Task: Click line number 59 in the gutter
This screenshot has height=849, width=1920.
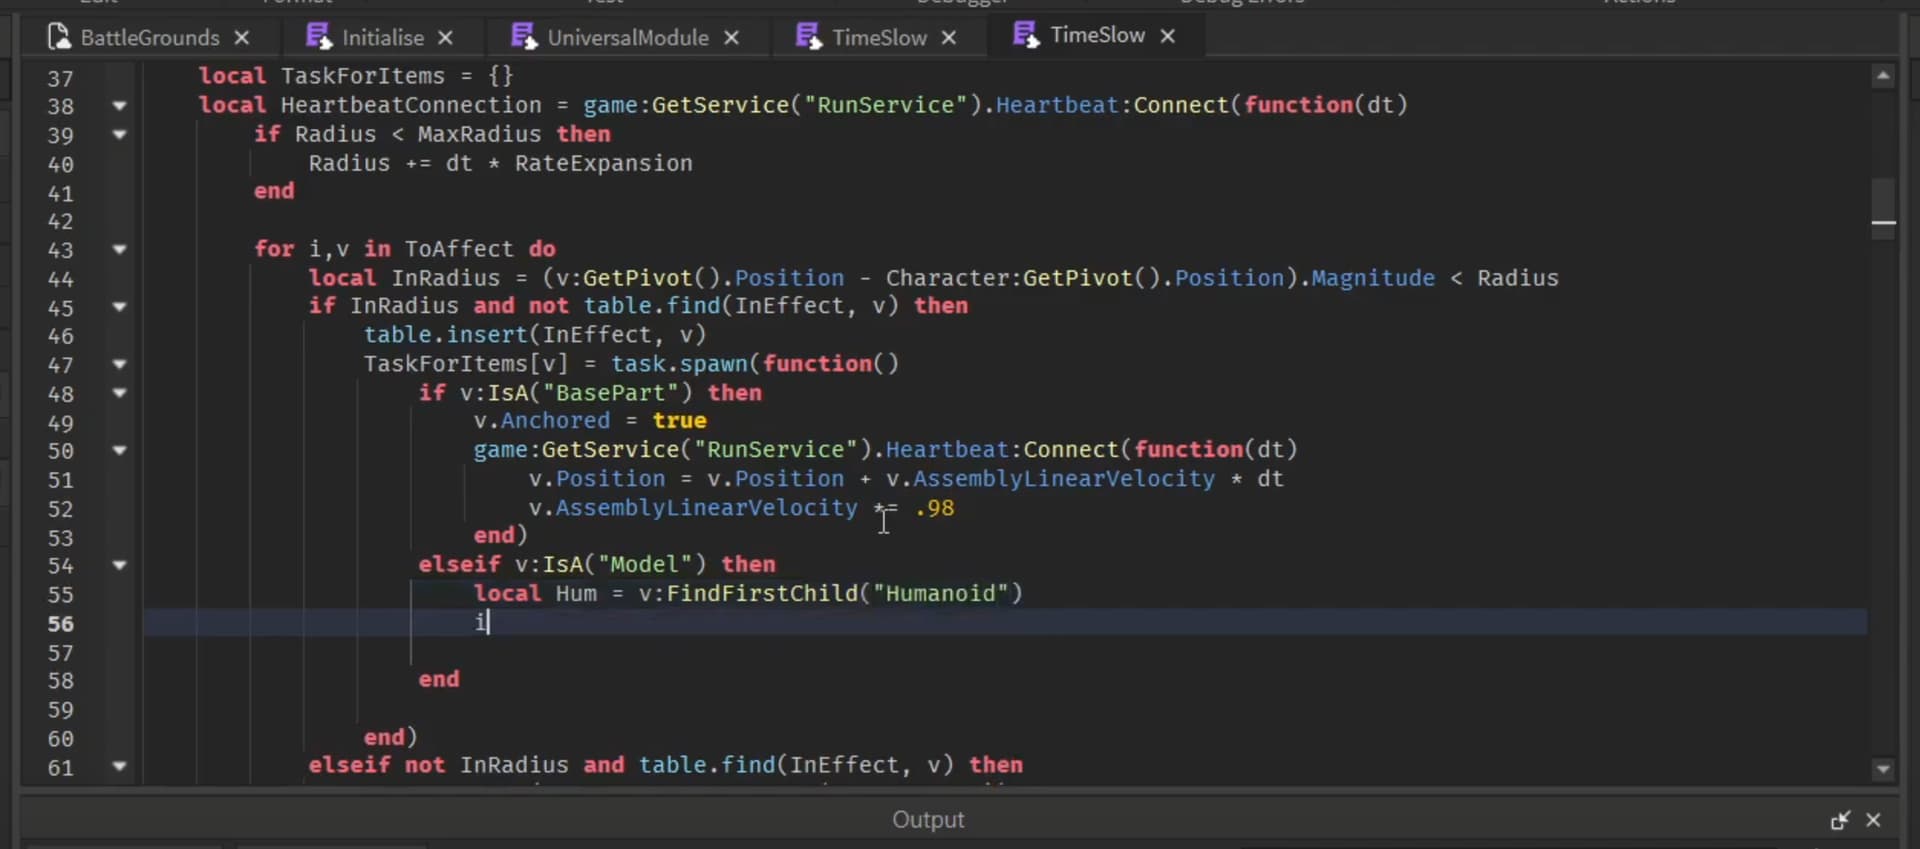Action: coord(61,710)
